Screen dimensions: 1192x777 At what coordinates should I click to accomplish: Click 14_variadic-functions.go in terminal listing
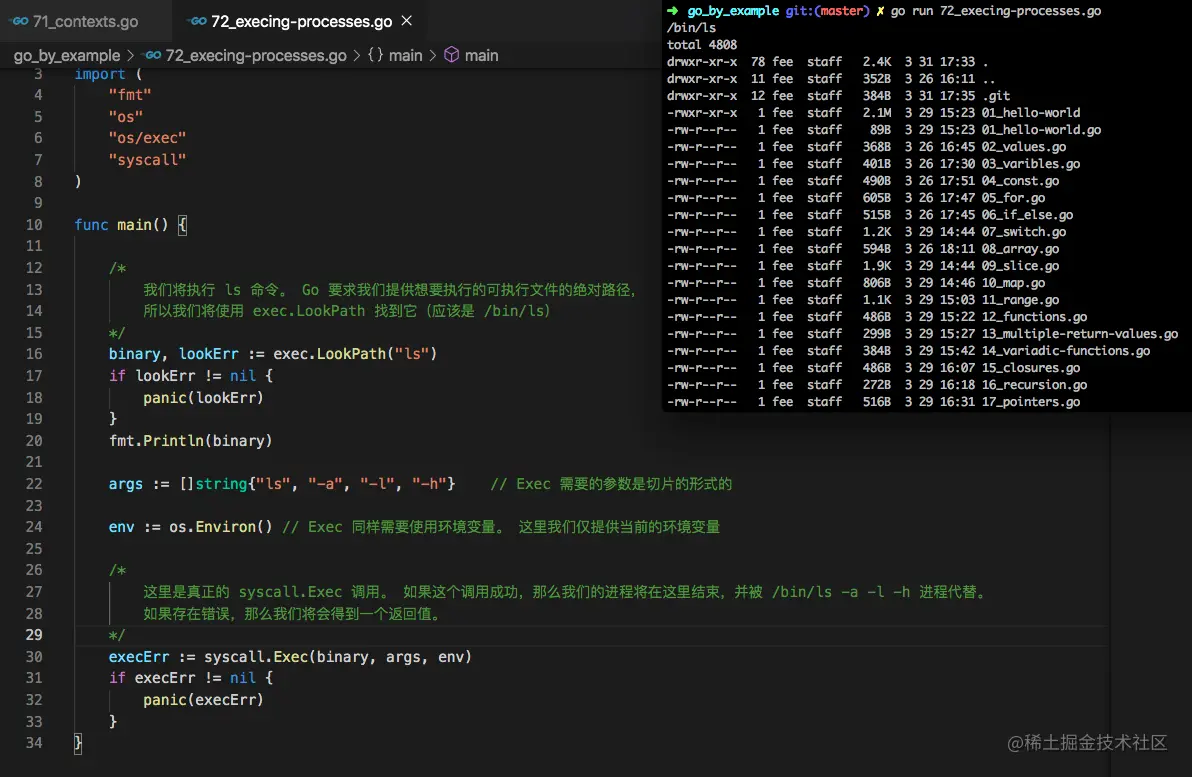1065,351
